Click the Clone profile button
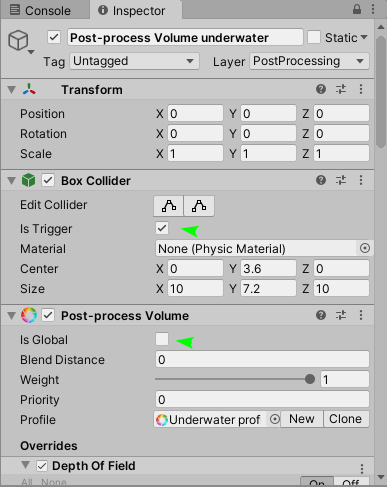Screen dimensions: 387x487 click(346, 419)
